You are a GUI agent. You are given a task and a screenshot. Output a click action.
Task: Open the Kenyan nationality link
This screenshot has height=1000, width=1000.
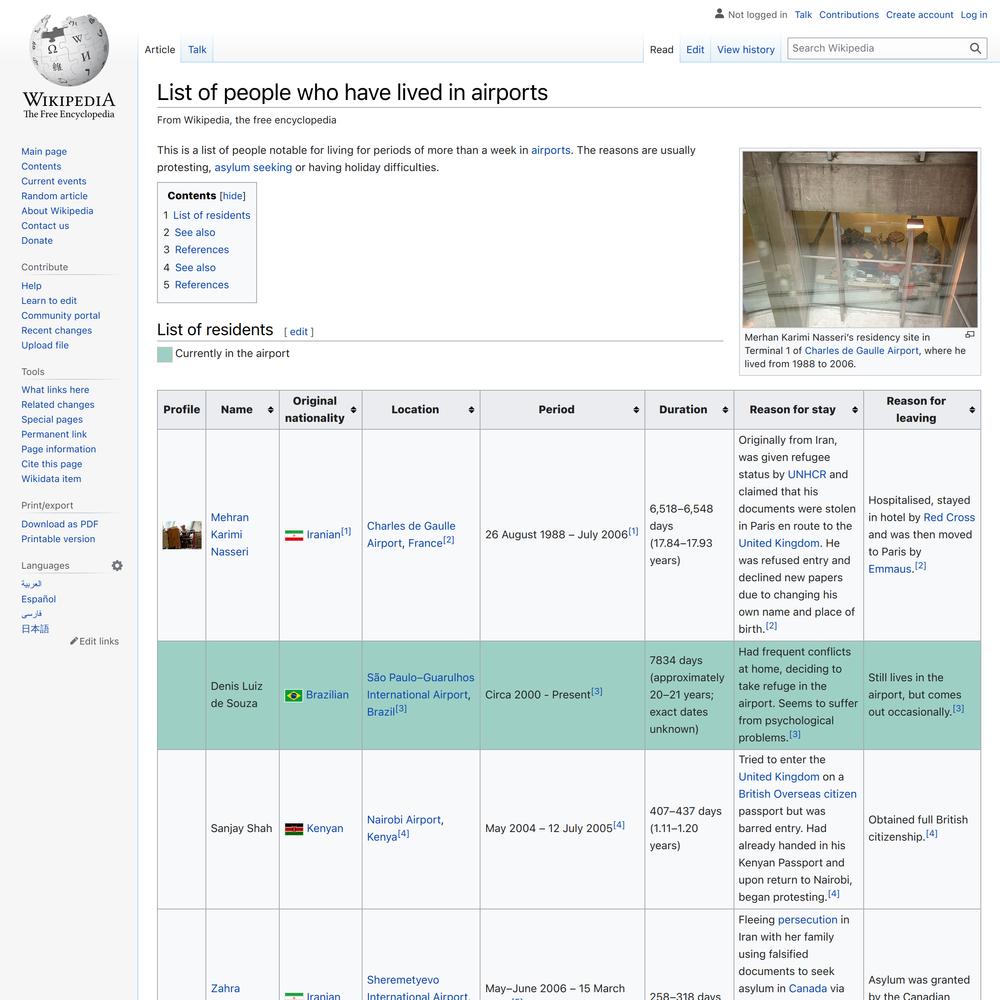pyautogui.click(x=325, y=828)
